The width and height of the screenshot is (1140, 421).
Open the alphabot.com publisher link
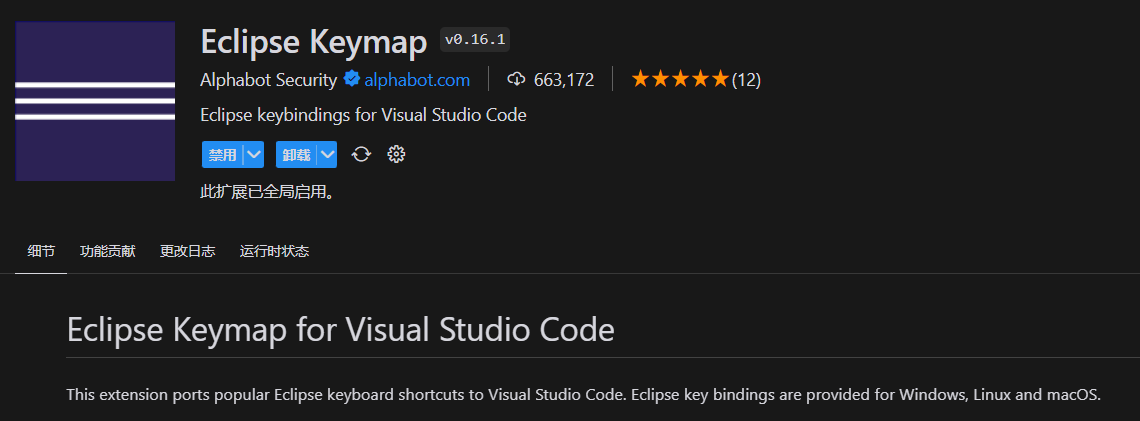pyautogui.click(x=417, y=80)
